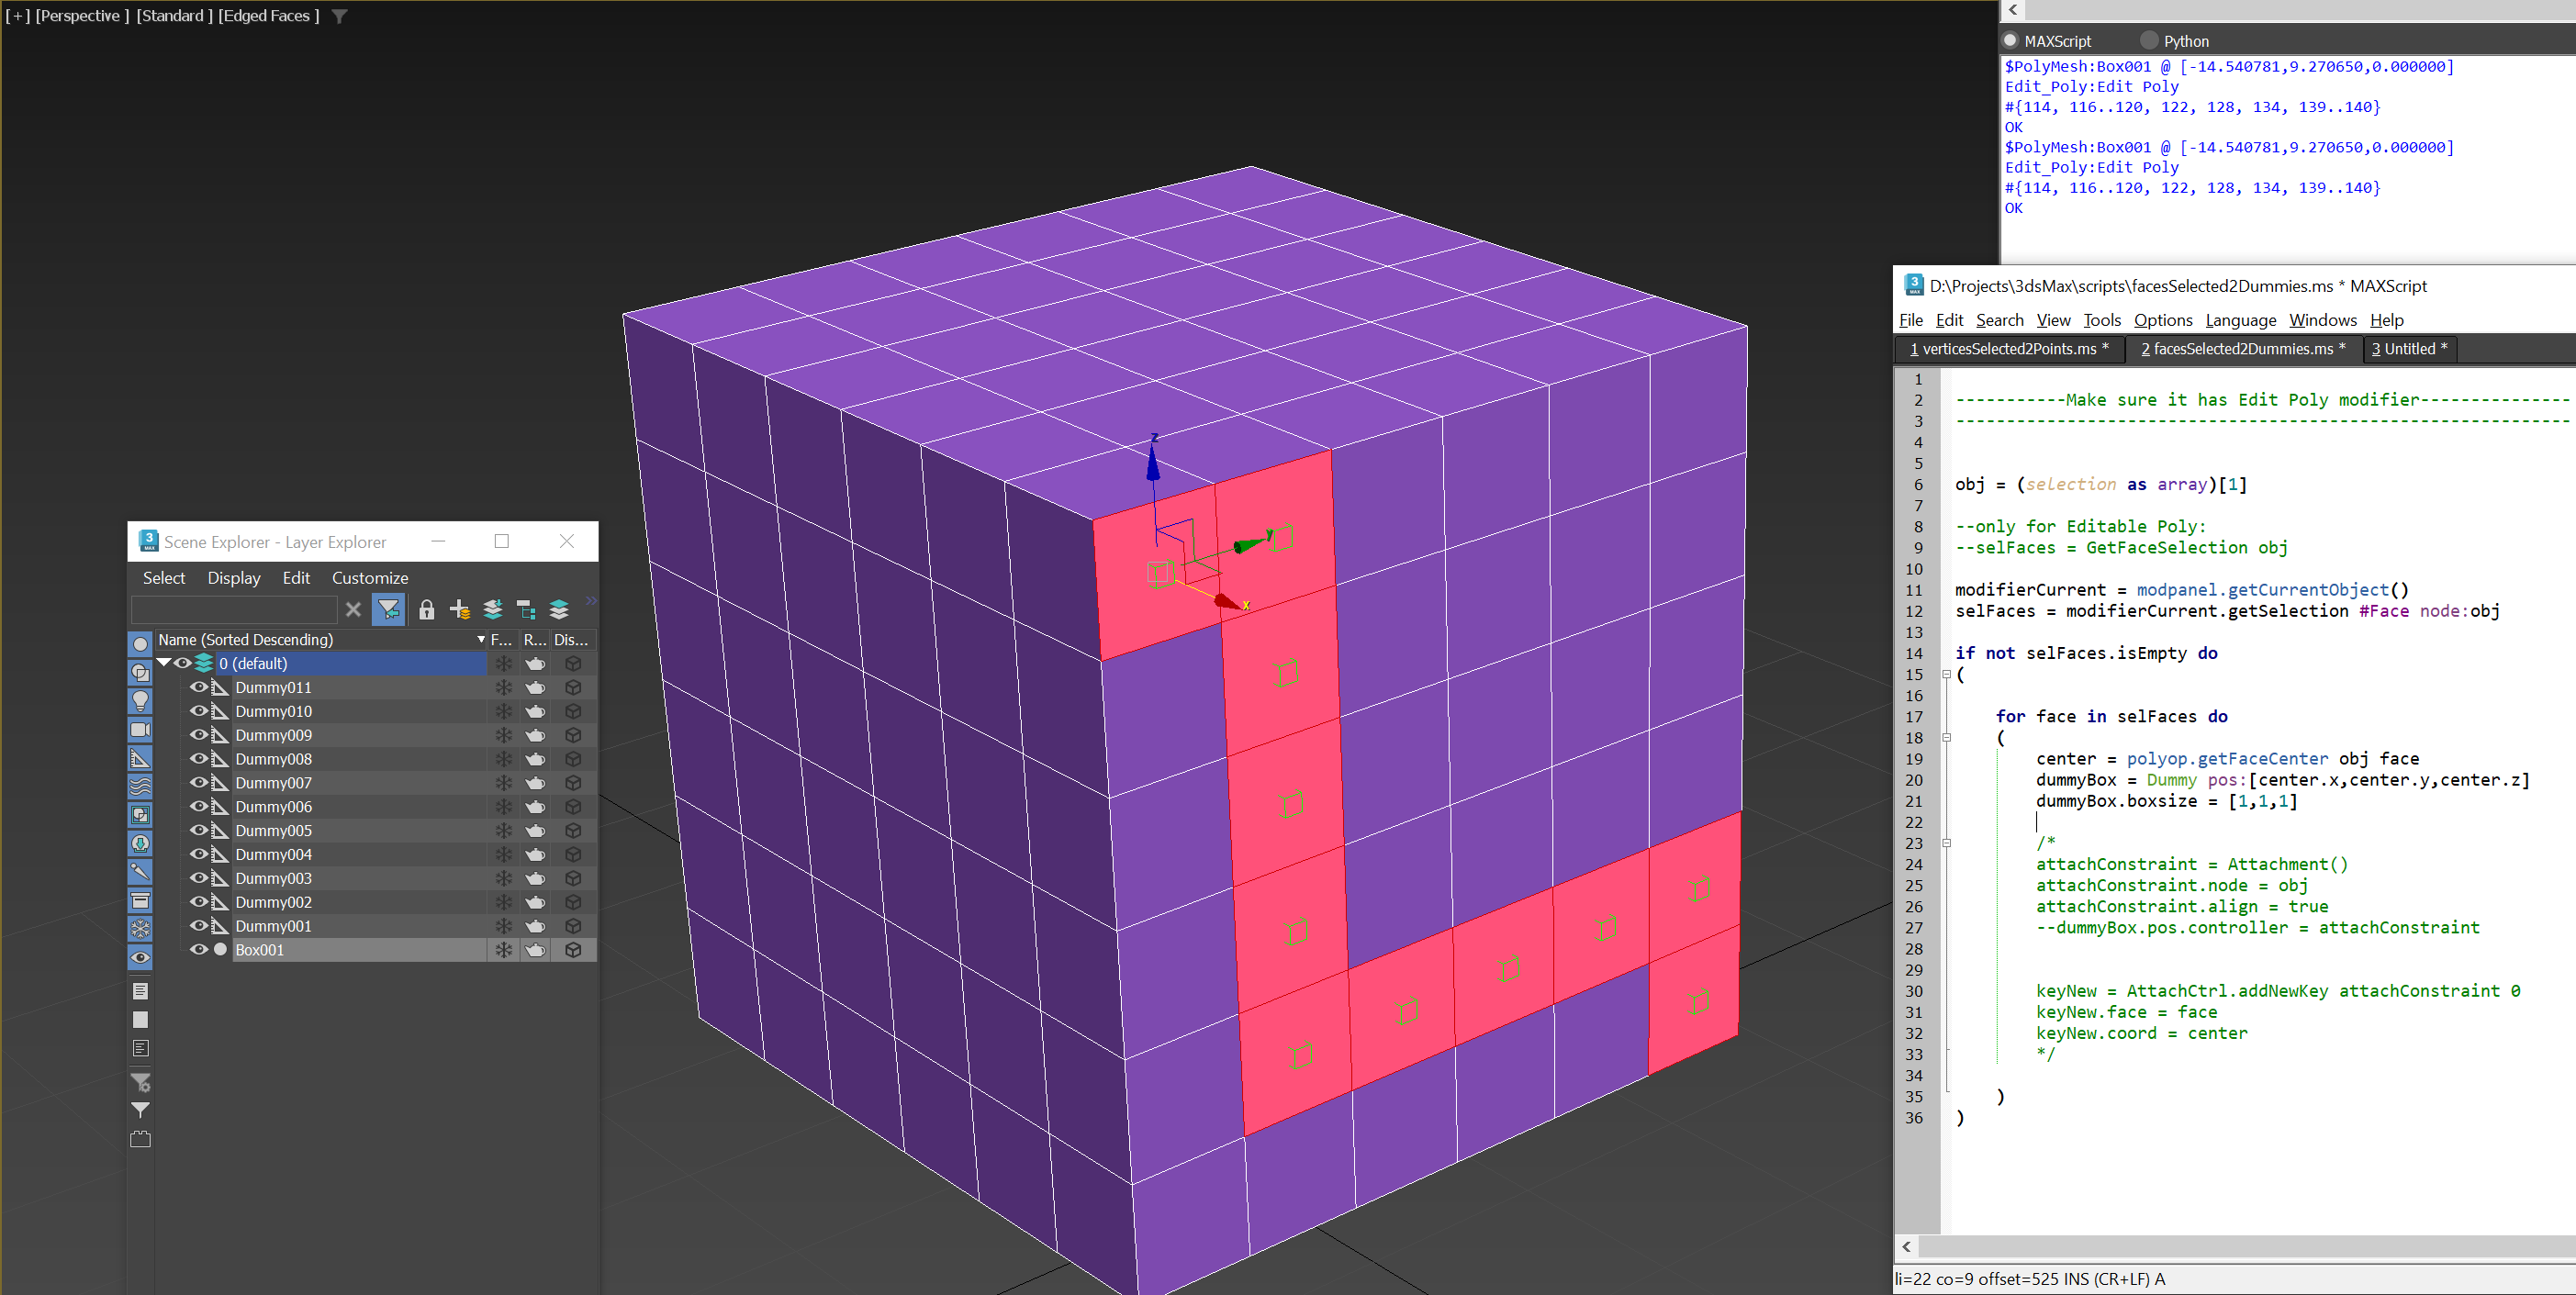Toggle Display Lights filter (lightbulb icon)
This screenshot has height=1295, width=2576.
140,701
